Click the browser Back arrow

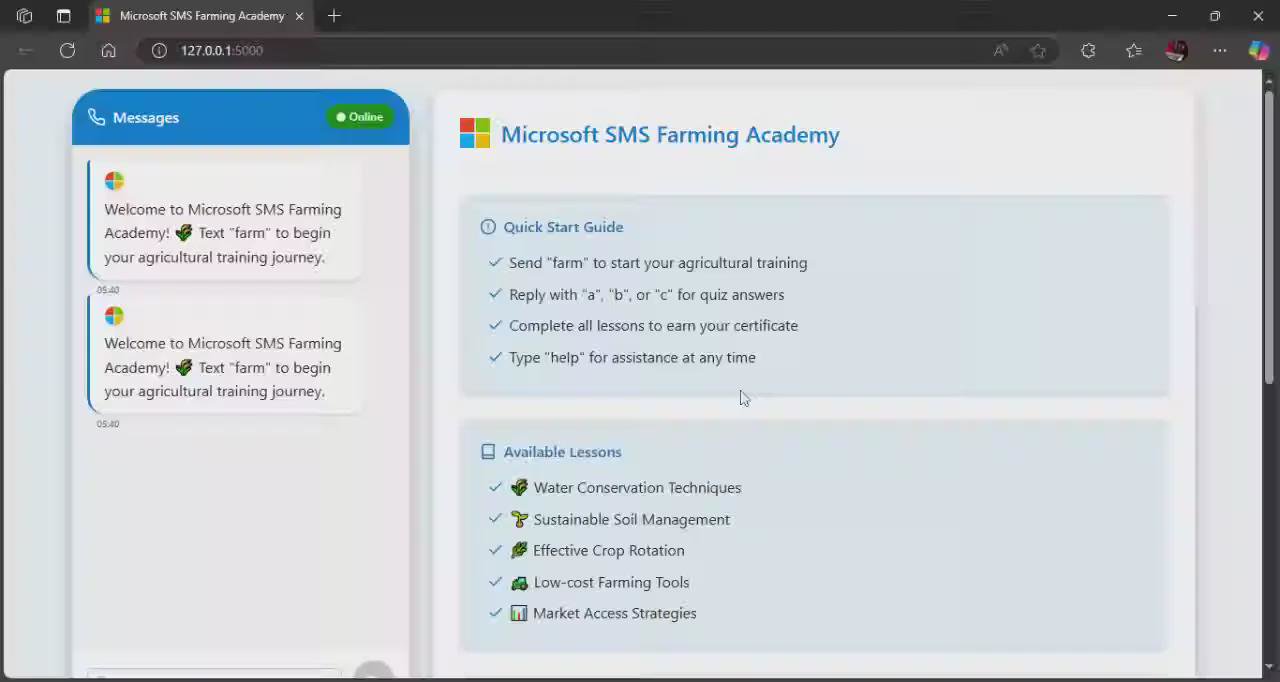(26, 50)
